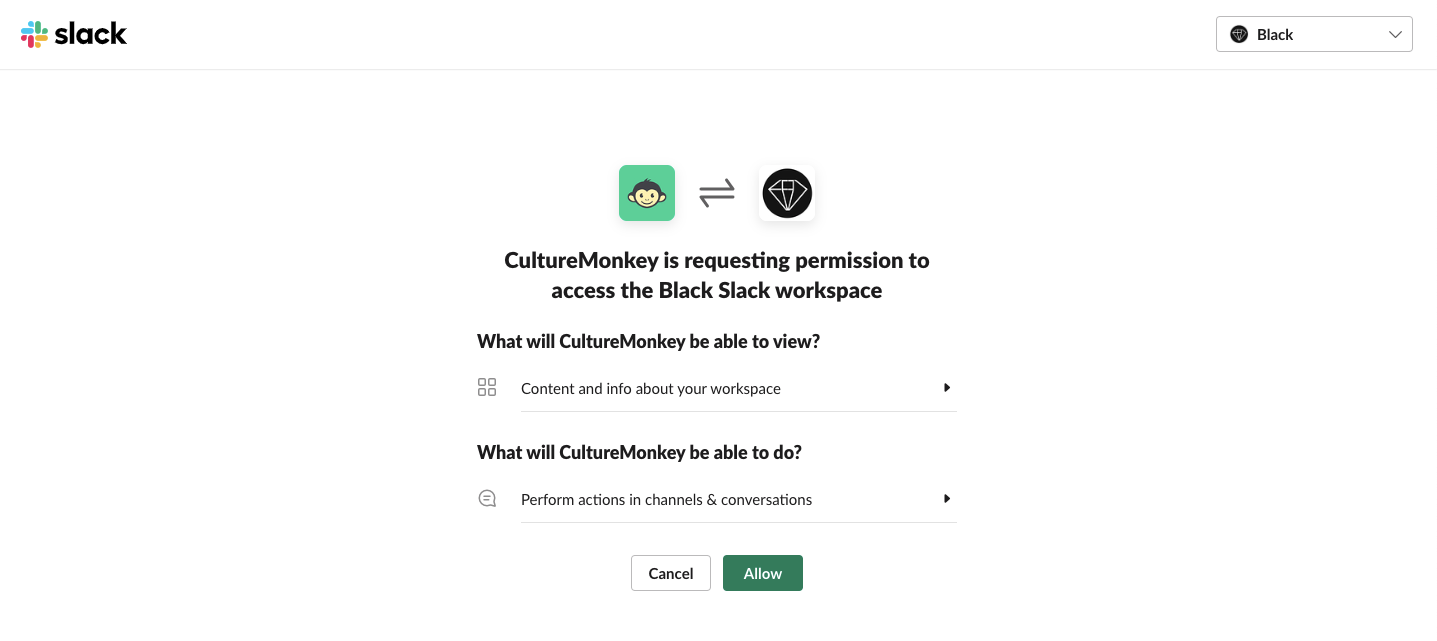
Task: Click the triangle arrow next to perform actions
Action: (947, 499)
